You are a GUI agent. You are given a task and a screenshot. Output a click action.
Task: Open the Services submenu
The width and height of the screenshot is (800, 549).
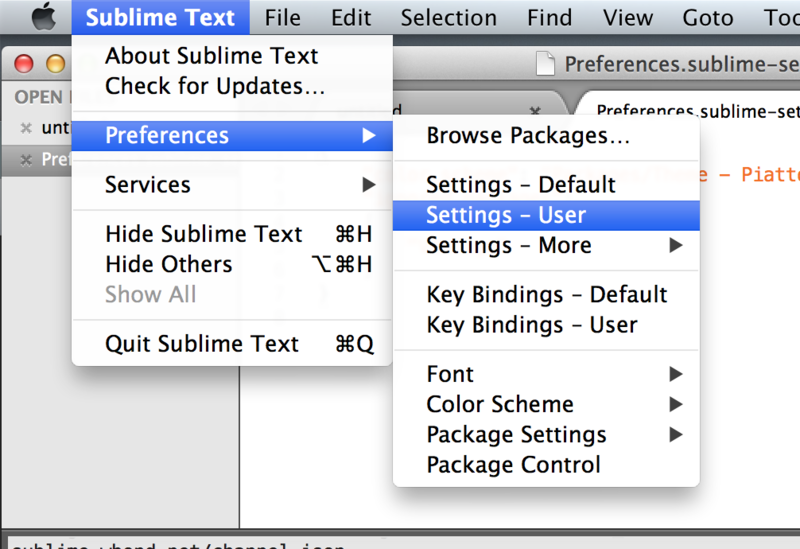coord(232,184)
